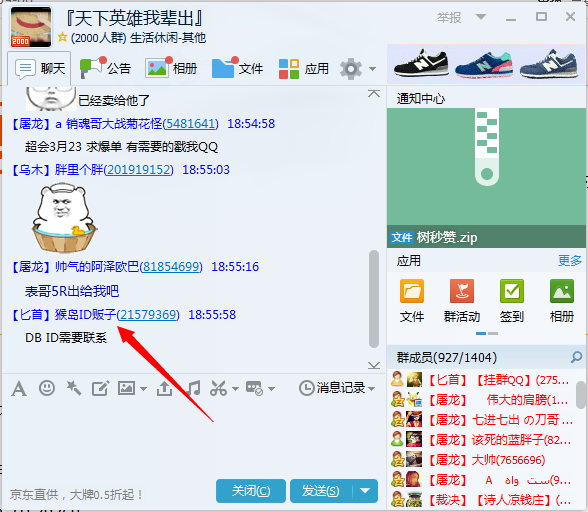Click the group avatar picture
The height and width of the screenshot is (512, 588).
pos(31,27)
